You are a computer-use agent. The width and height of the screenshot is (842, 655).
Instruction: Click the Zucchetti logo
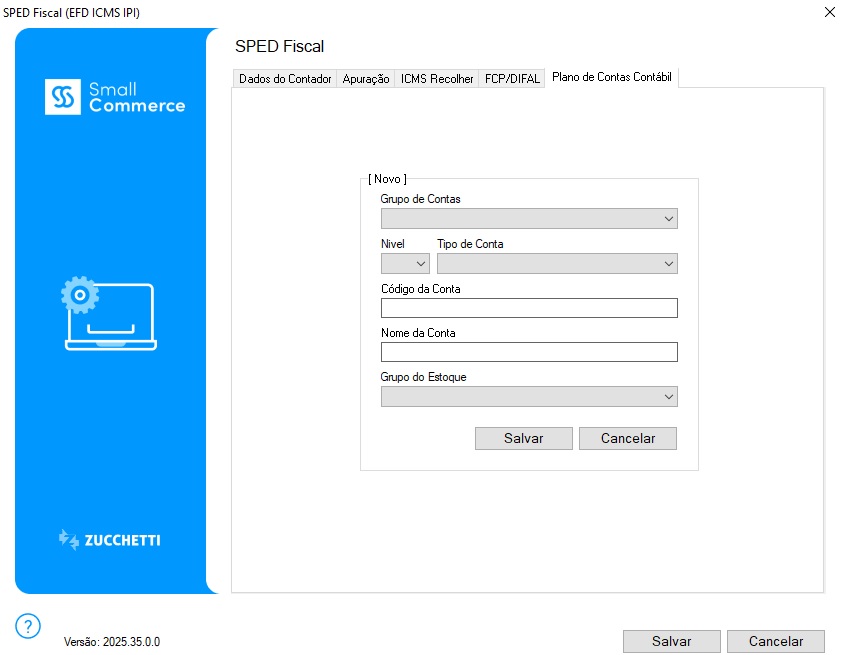click(x=110, y=540)
